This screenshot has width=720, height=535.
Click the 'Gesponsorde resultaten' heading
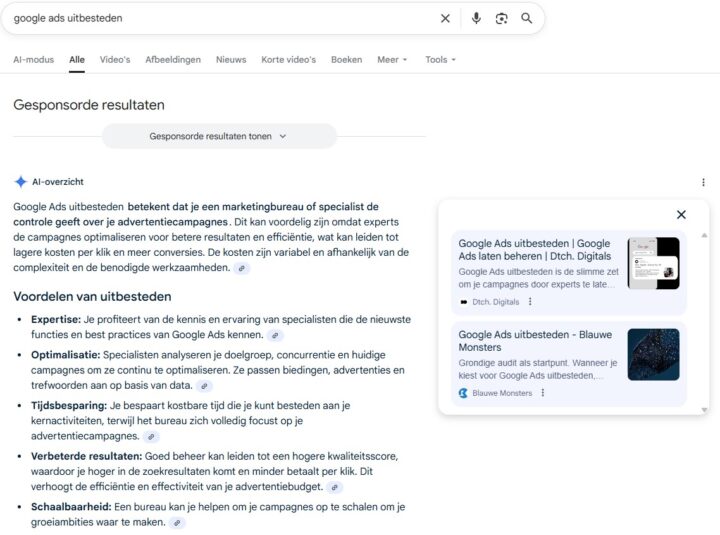89,105
